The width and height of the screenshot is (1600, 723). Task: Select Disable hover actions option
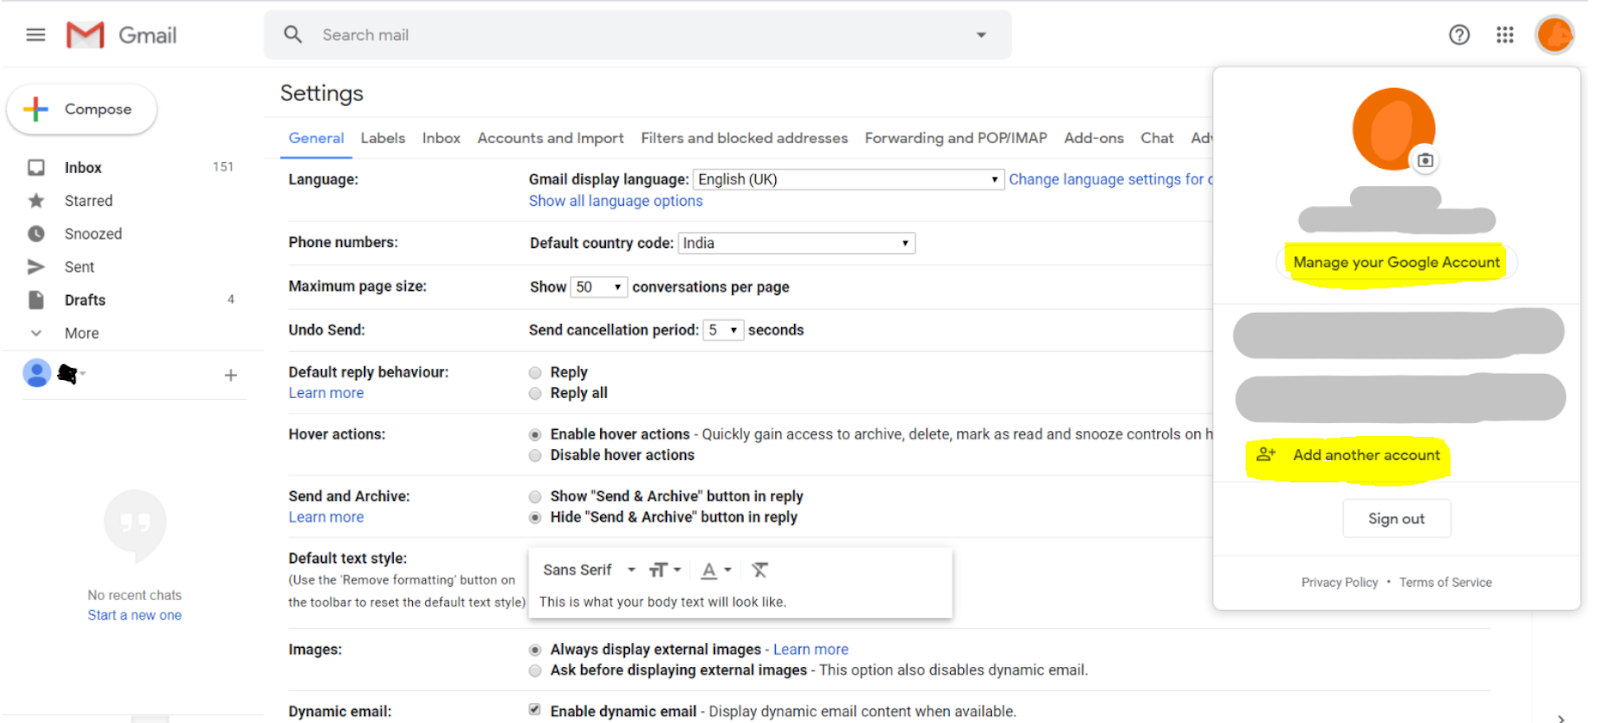point(535,456)
